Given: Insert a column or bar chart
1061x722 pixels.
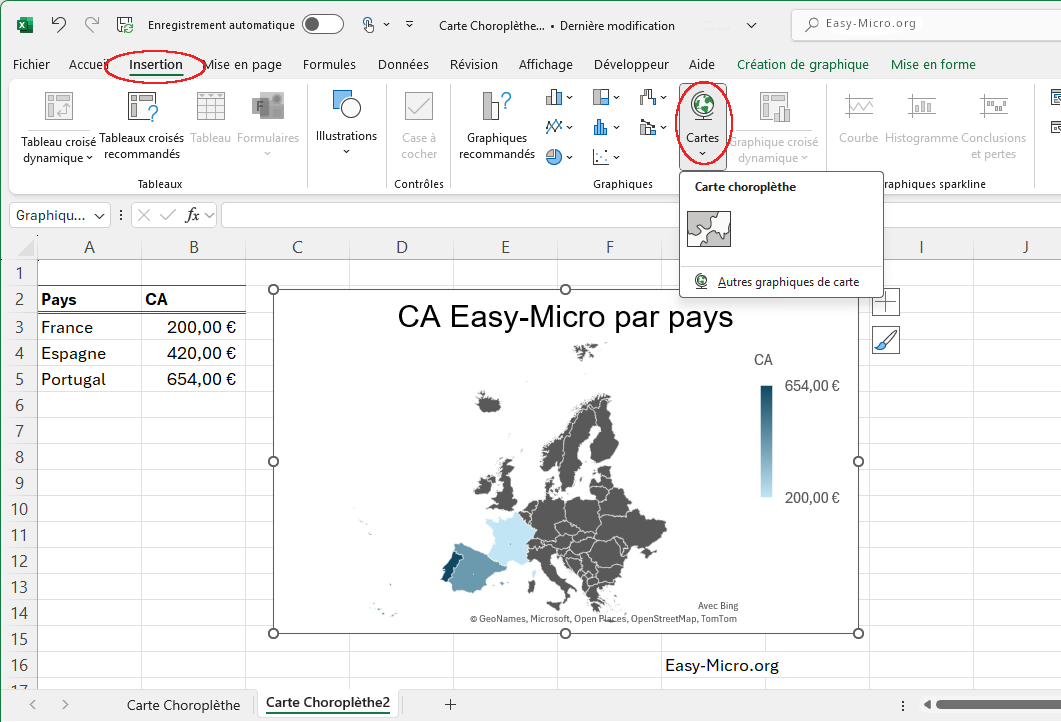Looking at the screenshot, I should point(559,97).
